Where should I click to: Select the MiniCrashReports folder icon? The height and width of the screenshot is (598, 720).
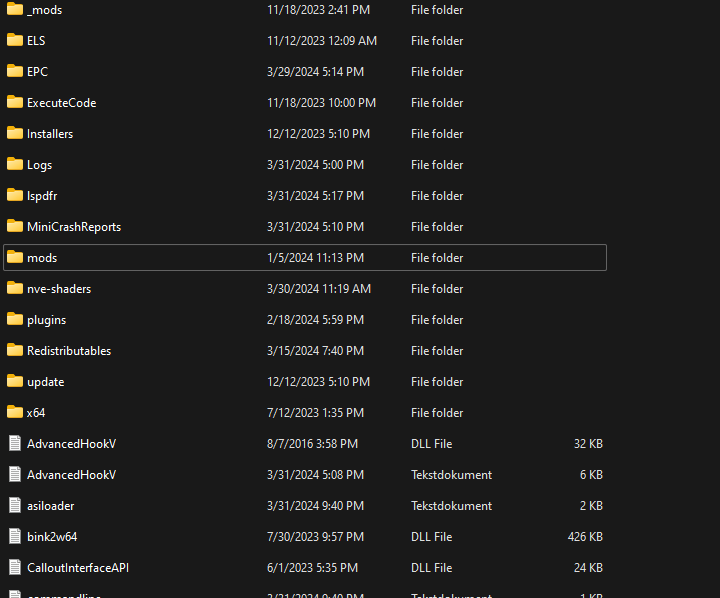(x=14, y=227)
